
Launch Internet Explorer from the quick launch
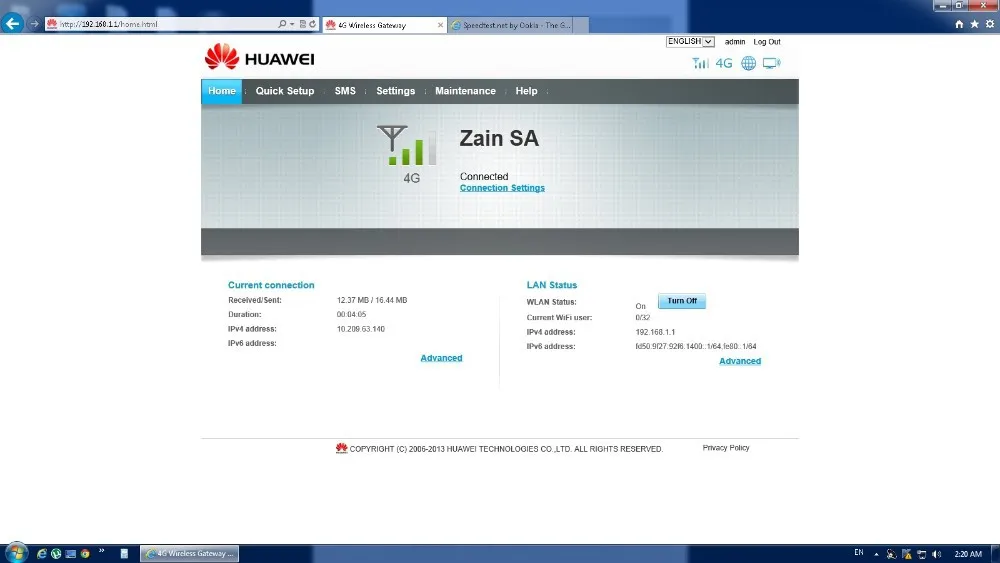click(41, 553)
